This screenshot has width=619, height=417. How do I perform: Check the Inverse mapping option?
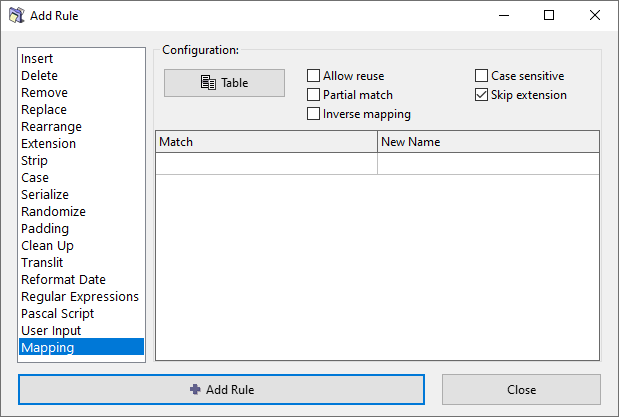pos(314,114)
